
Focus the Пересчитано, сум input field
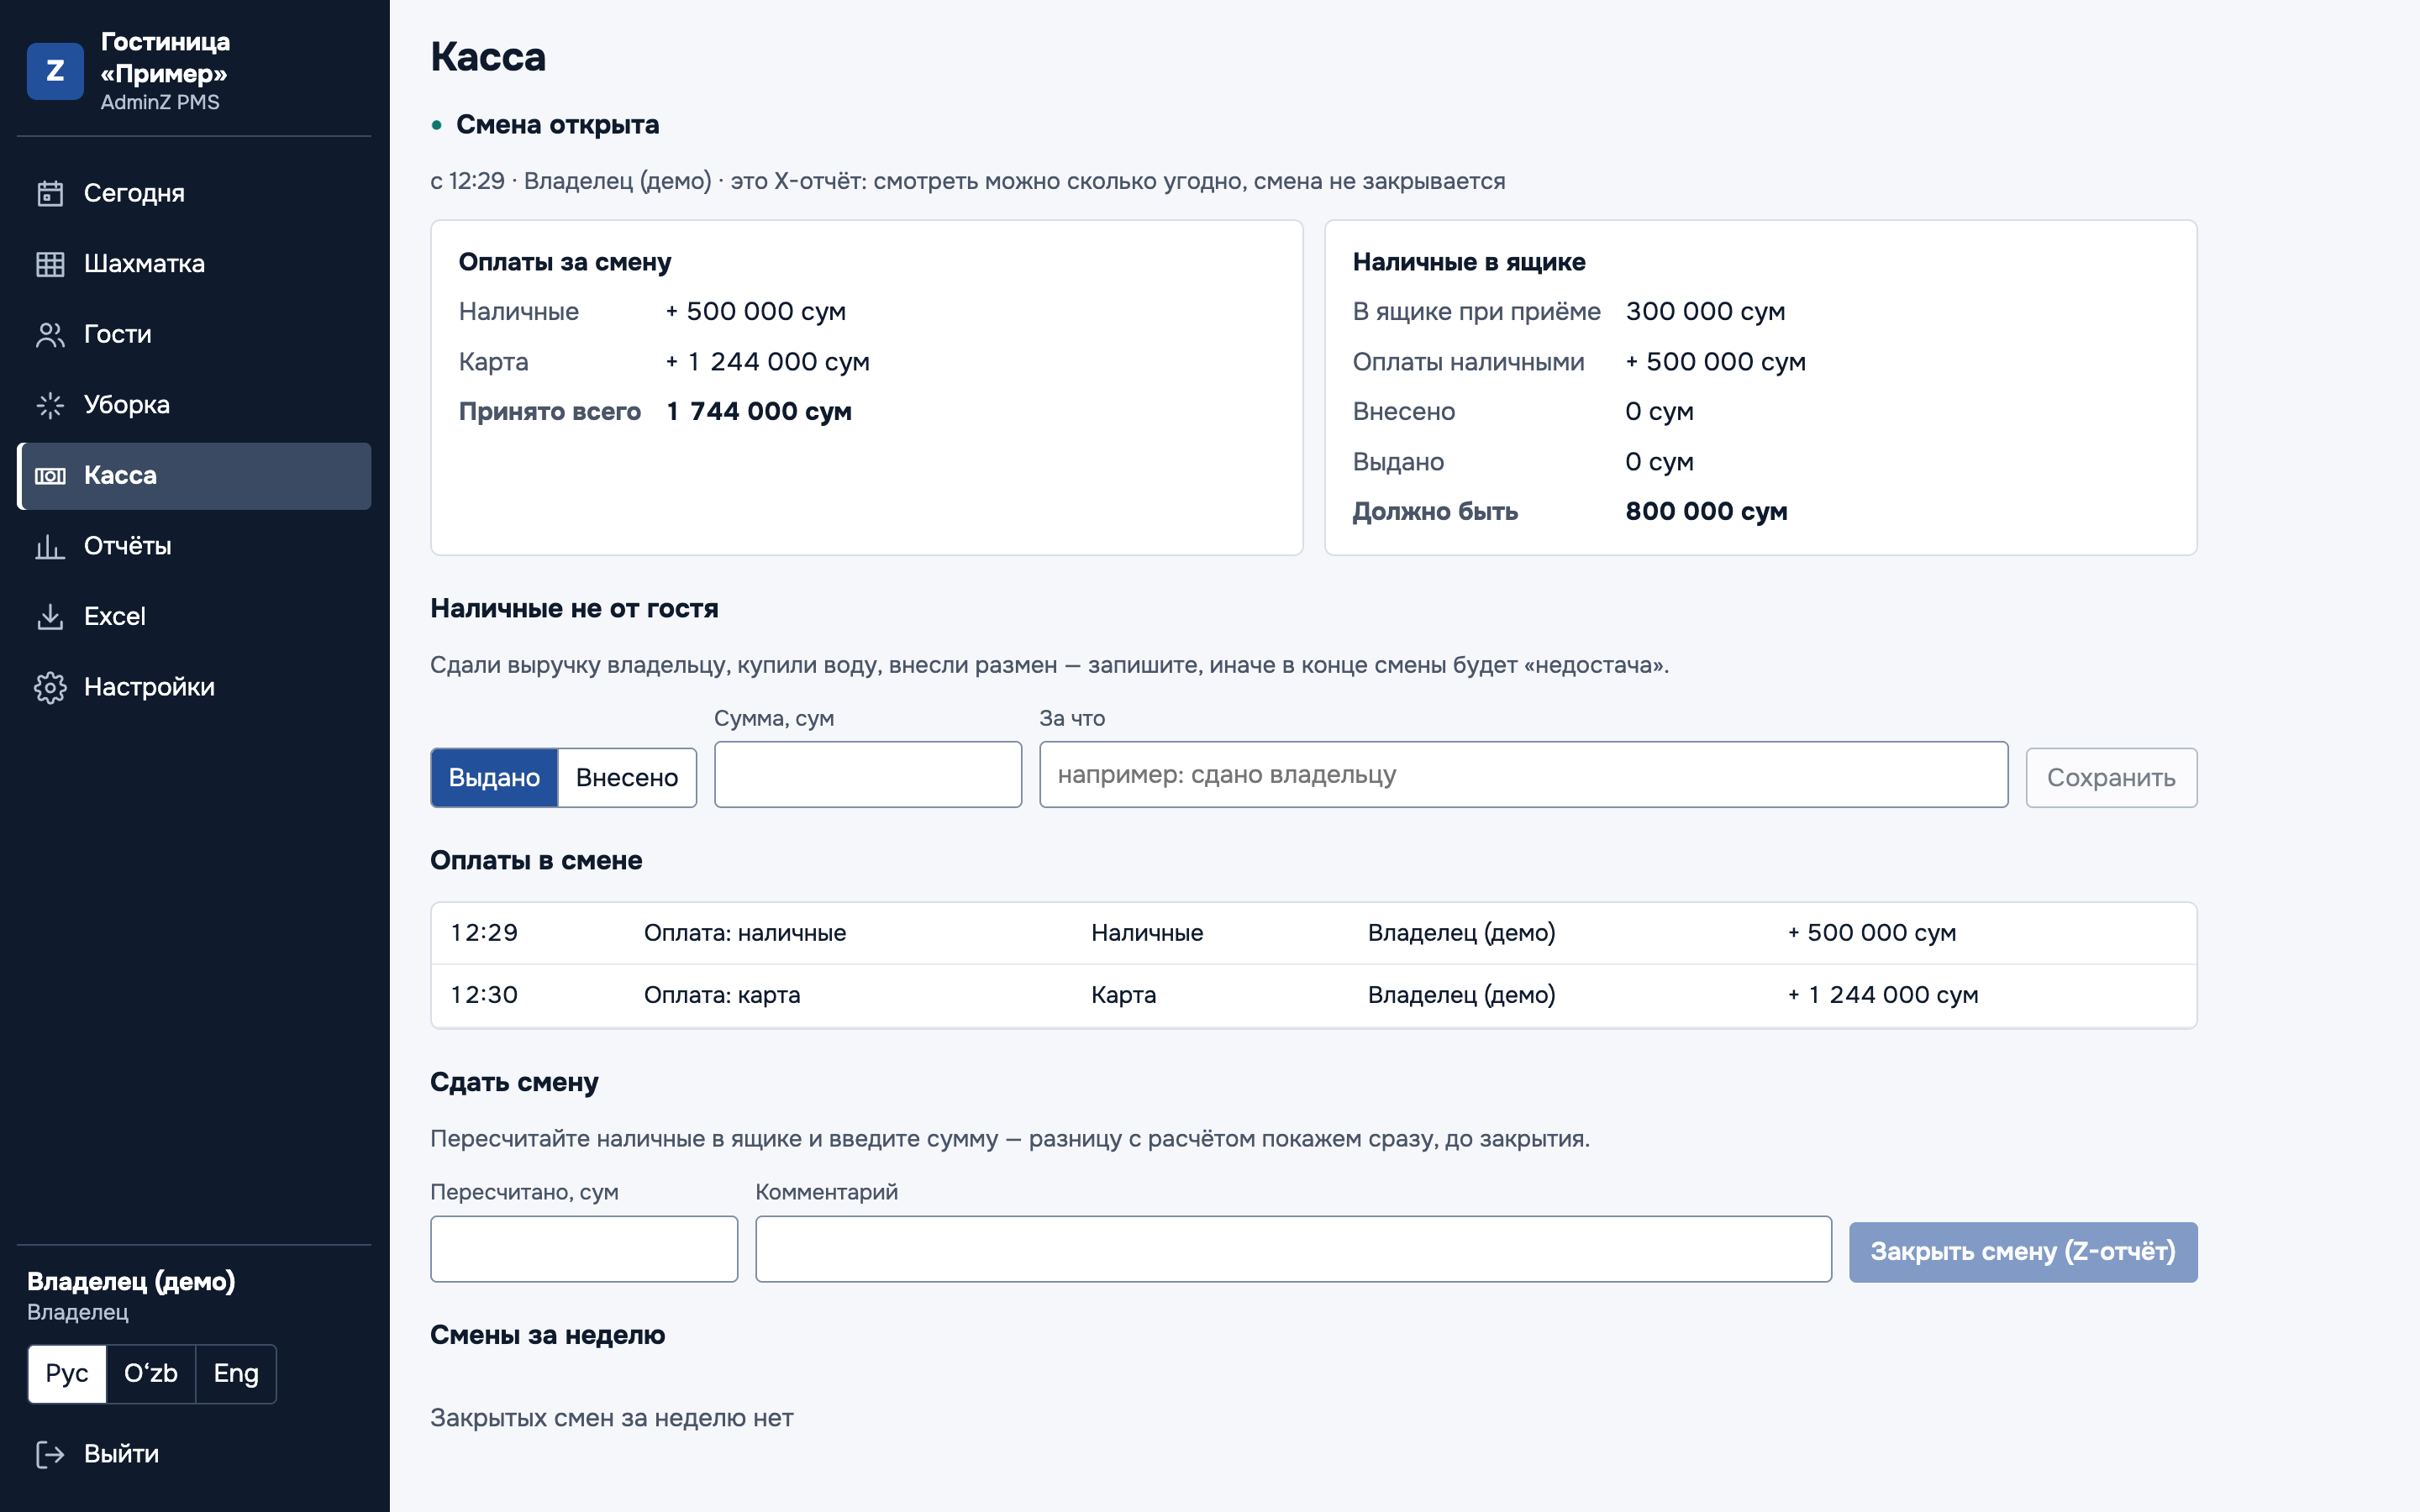coord(584,1249)
